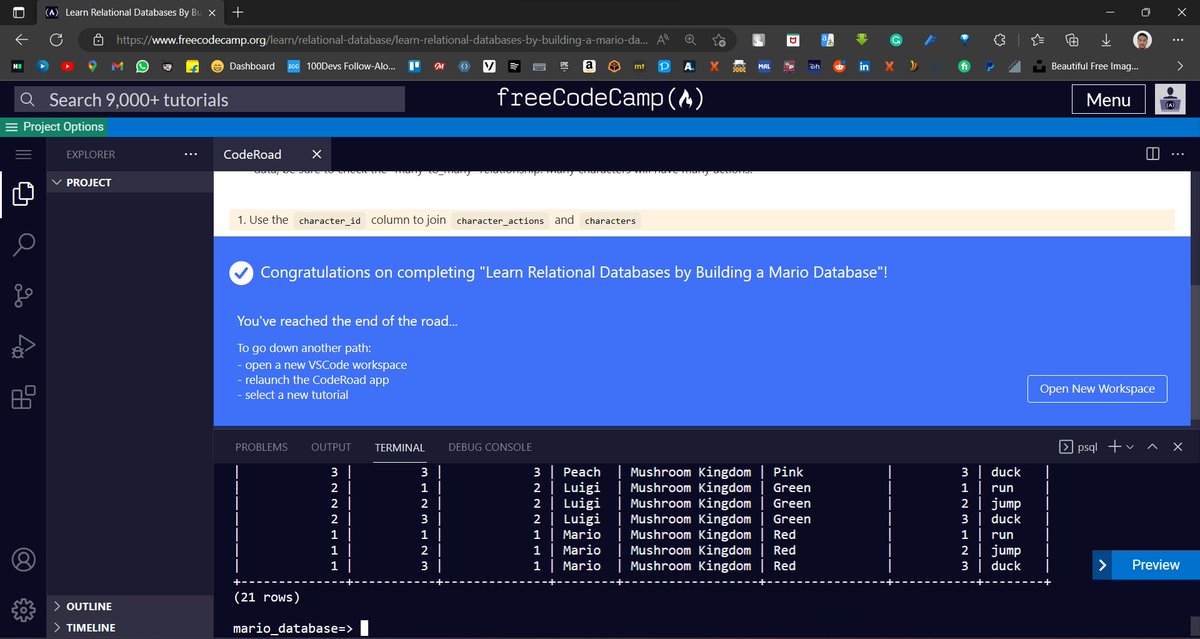This screenshot has height=639, width=1200.
Task: Open the WhatsApp bookmark
Action: [x=142, y=66]
